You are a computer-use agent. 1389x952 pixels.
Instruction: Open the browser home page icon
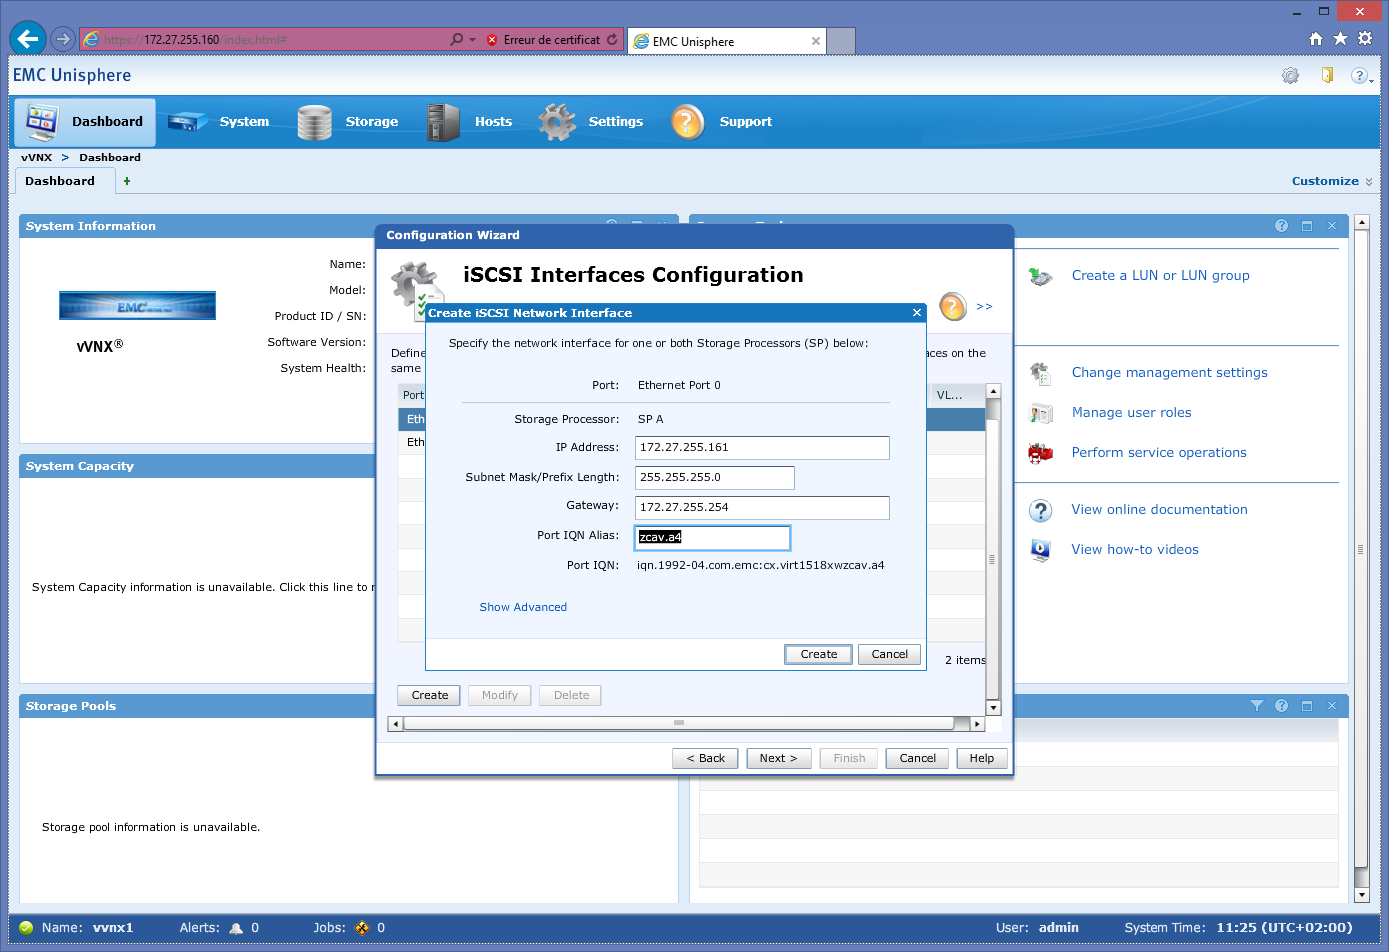tap(1316, 39)
